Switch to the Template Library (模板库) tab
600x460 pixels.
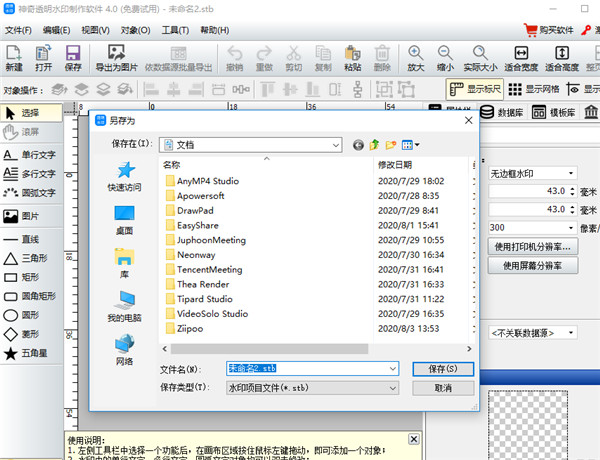point(554,113)
